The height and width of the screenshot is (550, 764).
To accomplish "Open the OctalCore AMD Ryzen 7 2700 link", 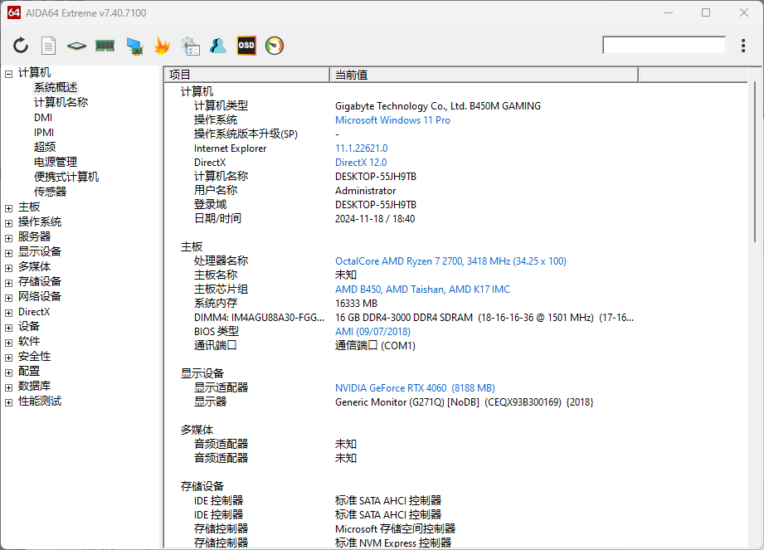I will pyautogui.click(x=451, y=261).
